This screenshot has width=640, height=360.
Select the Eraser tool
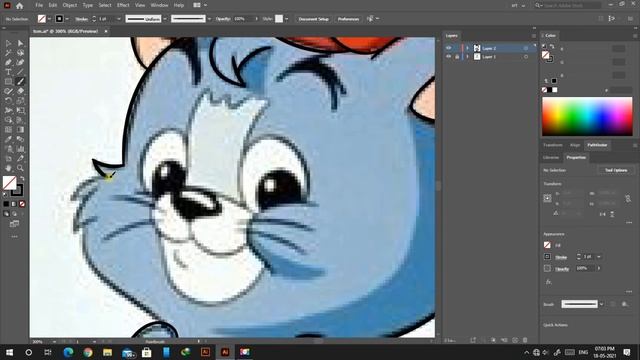20,91
